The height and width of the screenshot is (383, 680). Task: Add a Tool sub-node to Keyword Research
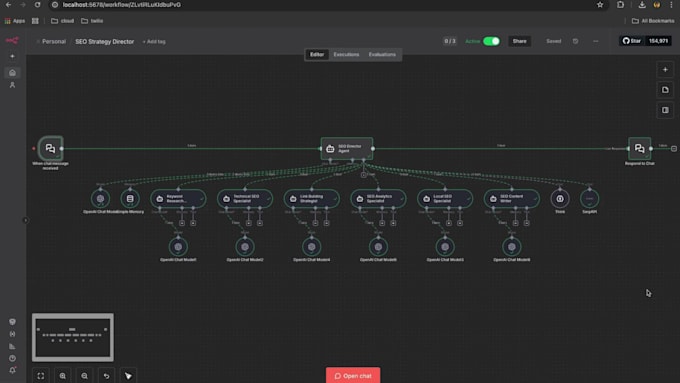pos(193,223)
